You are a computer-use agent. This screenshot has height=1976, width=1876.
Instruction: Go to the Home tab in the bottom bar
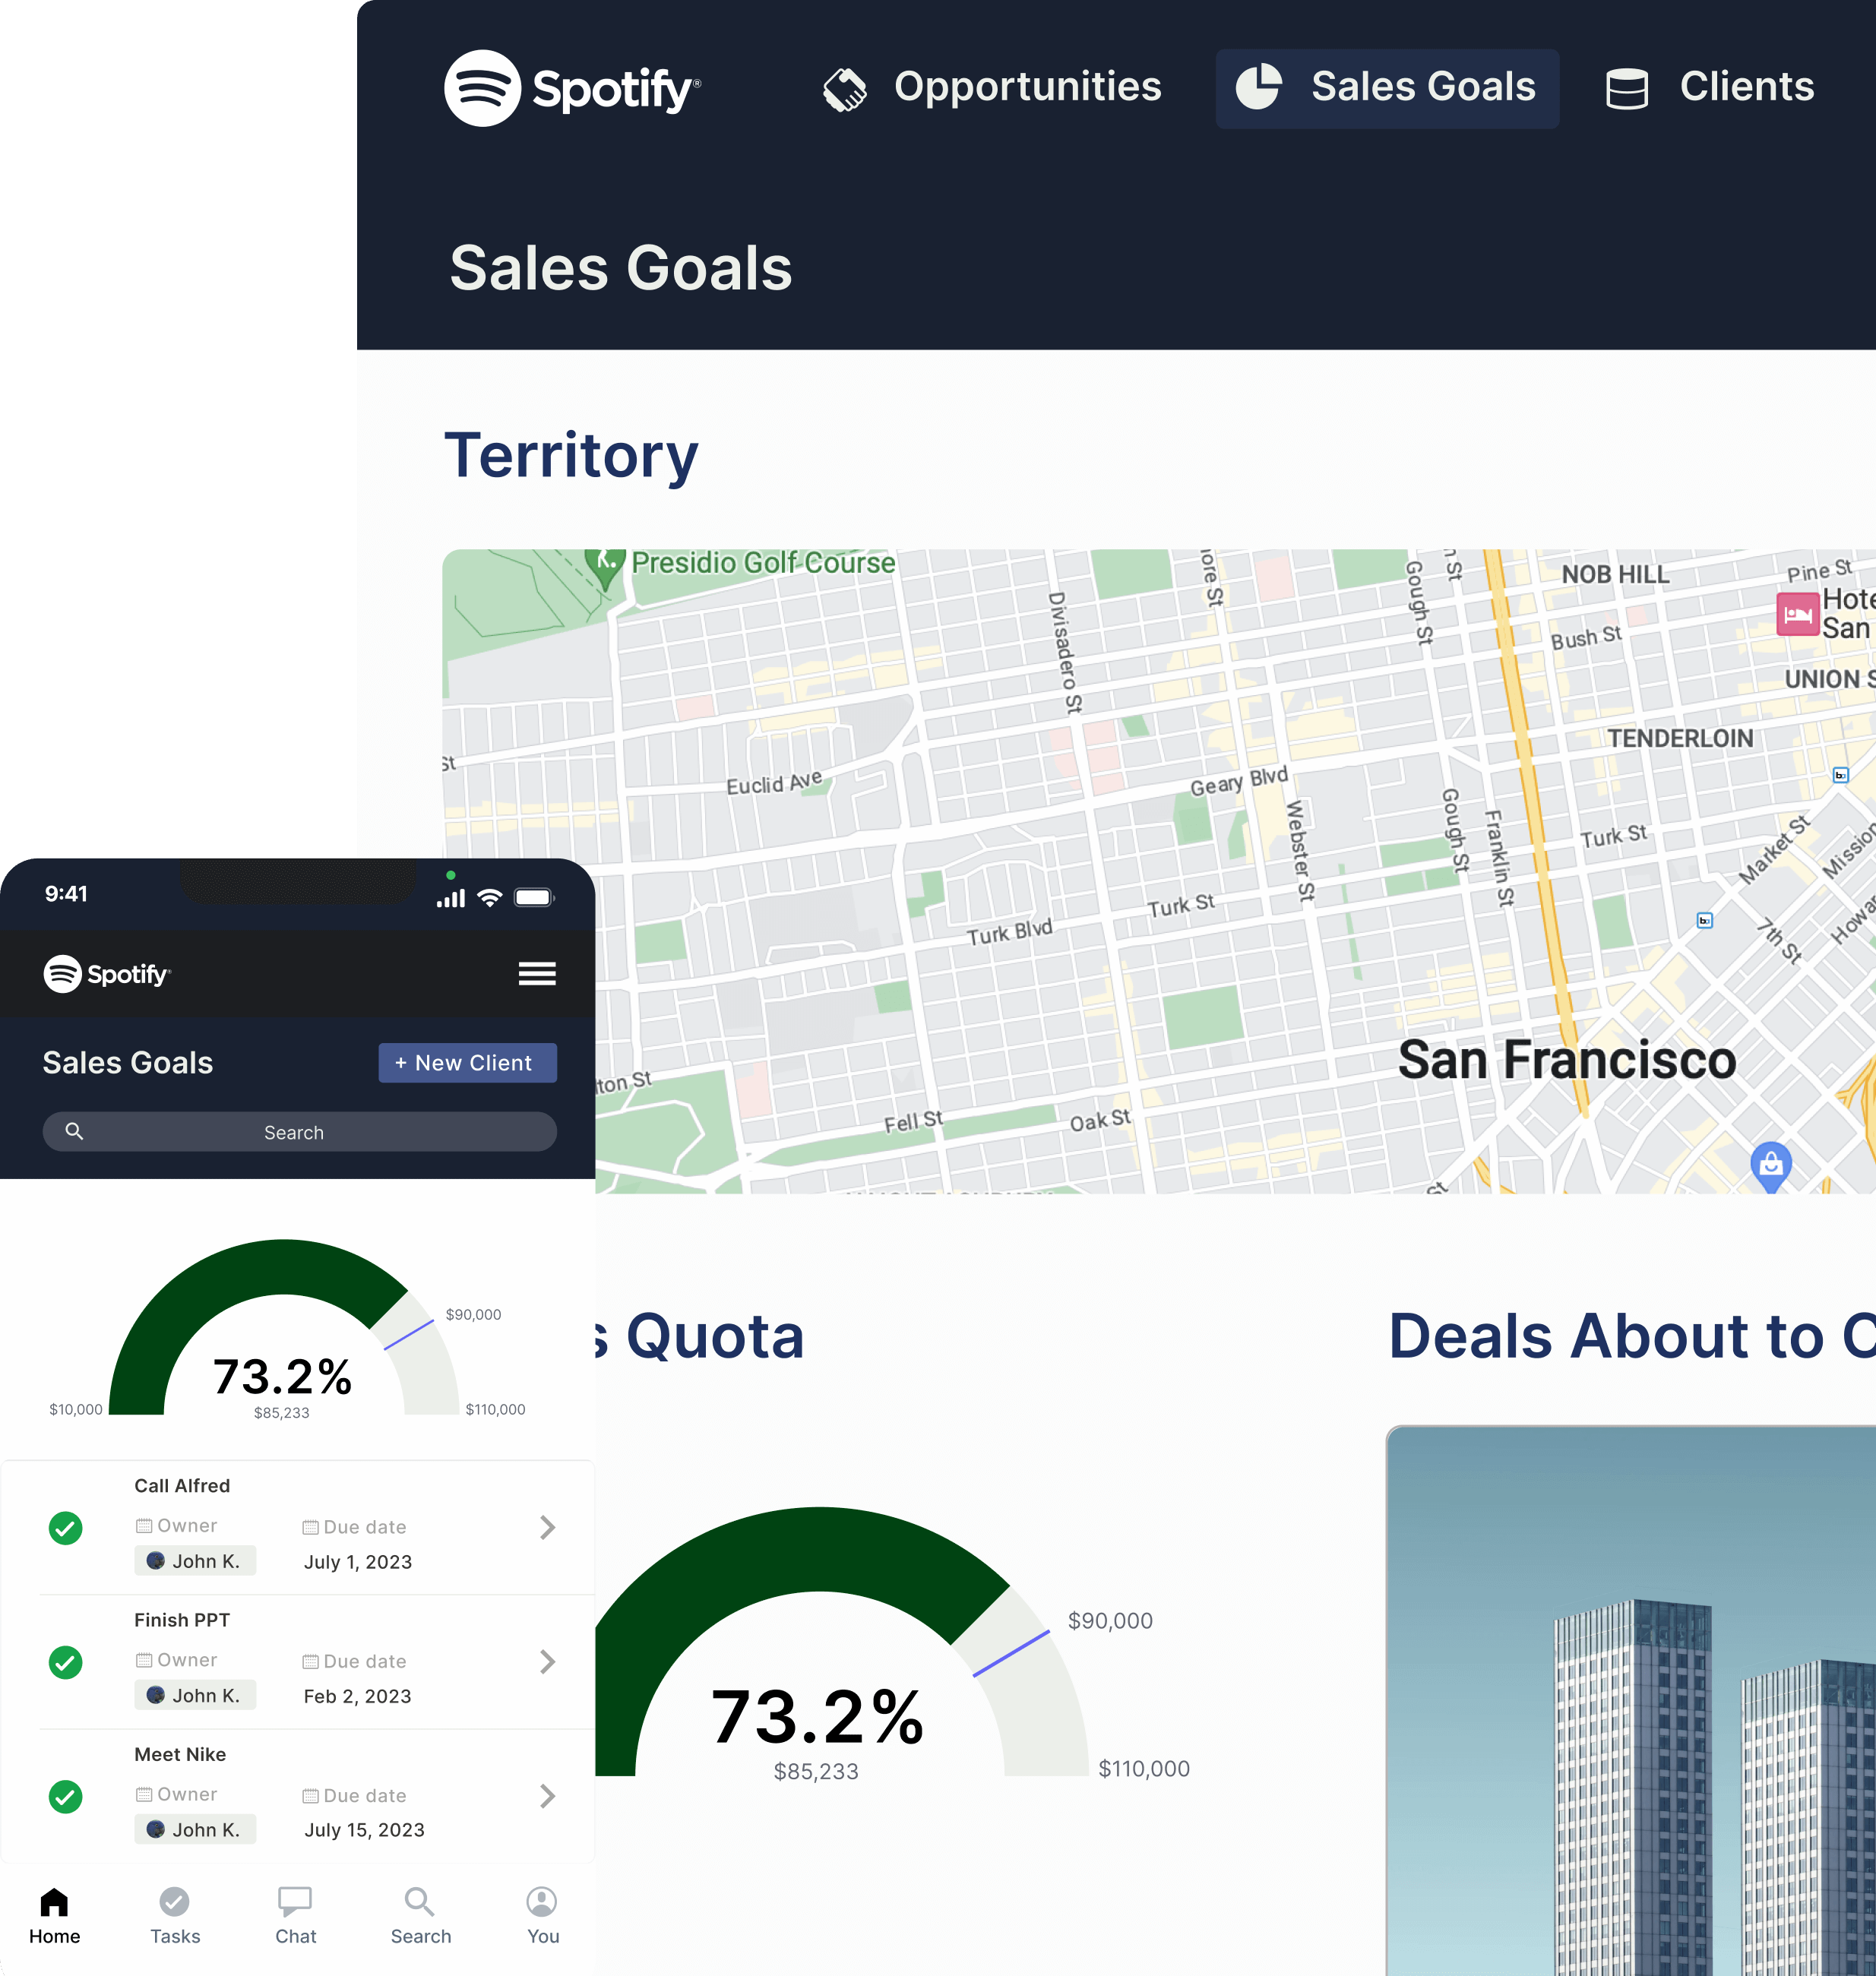coord(54,1916)
